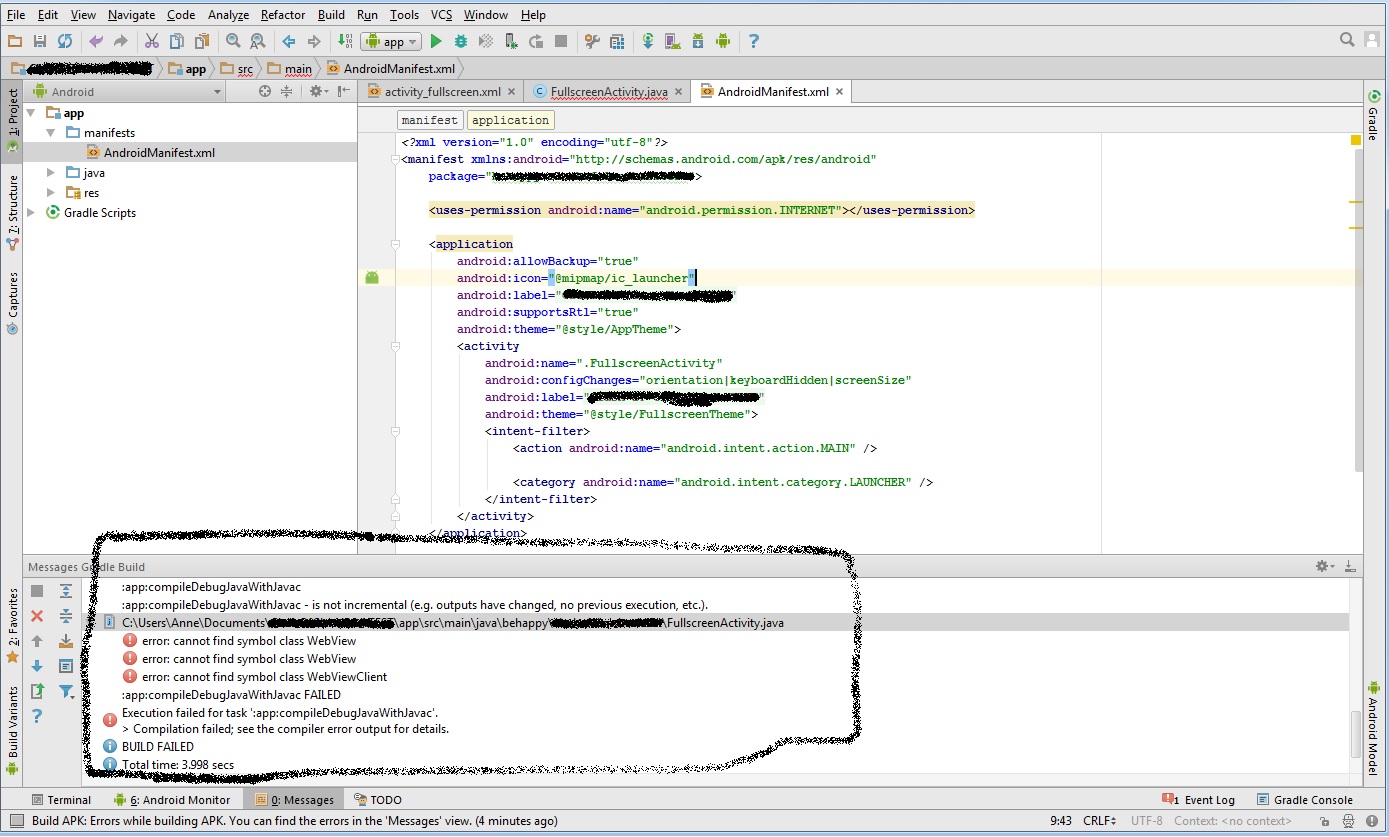
Task: Expand all messages in the Gradle Build panel
Action: click(66, 591)
